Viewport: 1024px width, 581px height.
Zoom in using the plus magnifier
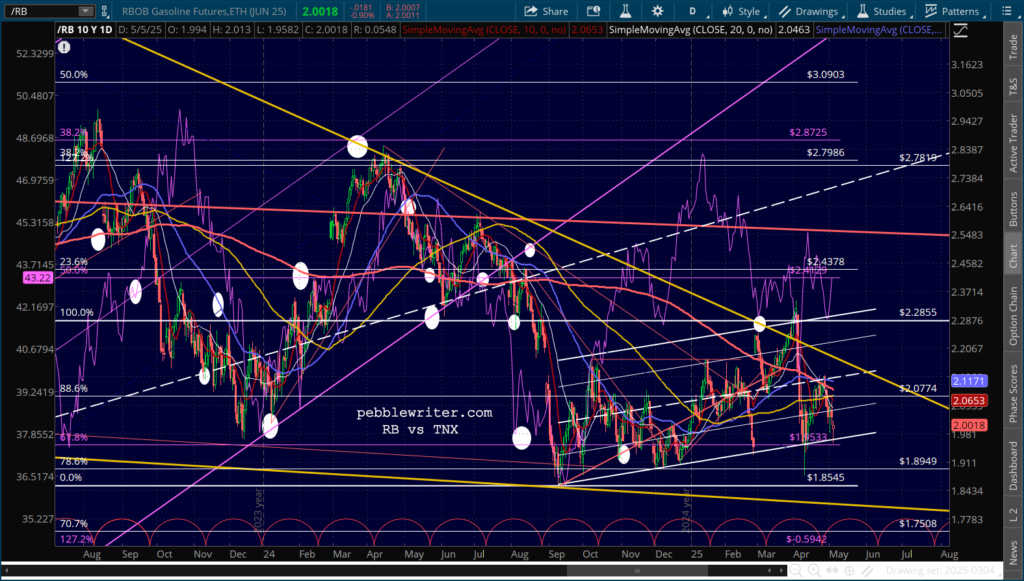[814, 571]
